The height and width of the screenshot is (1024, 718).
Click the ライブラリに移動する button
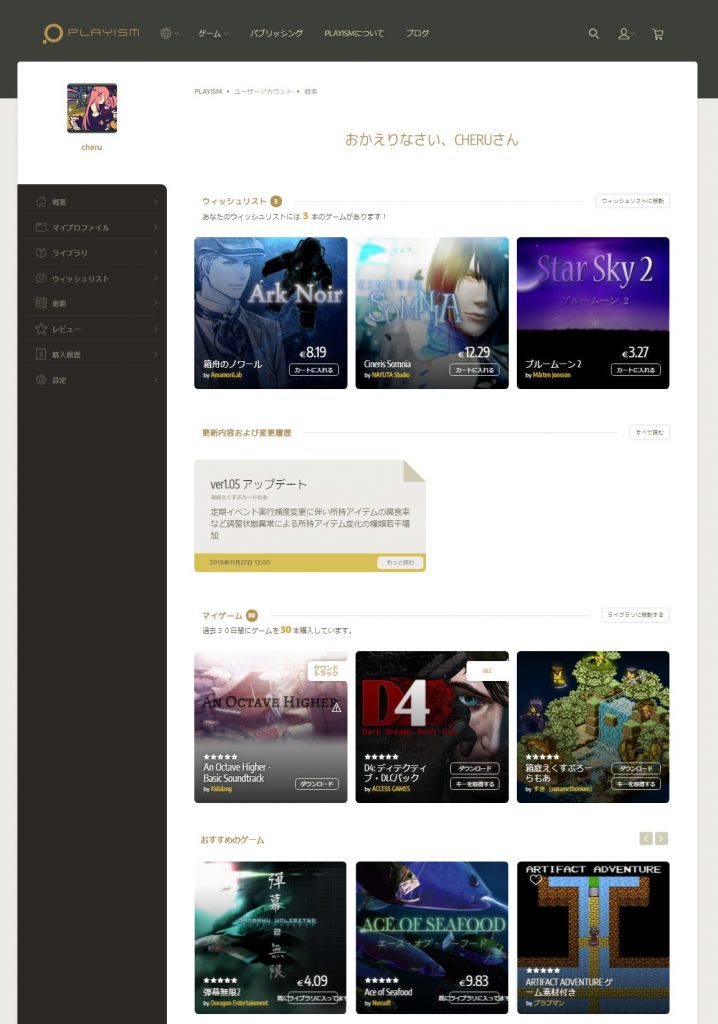click(635, 615)
